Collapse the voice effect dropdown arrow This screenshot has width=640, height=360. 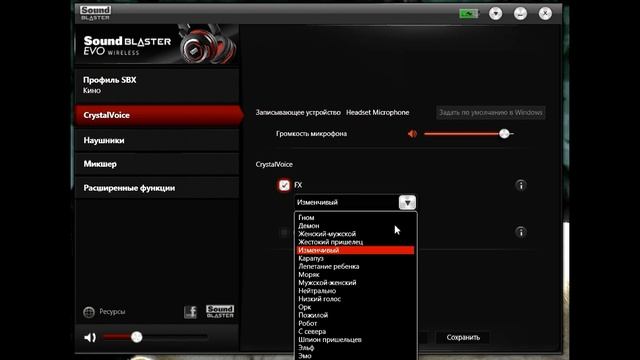pos(407,202)
